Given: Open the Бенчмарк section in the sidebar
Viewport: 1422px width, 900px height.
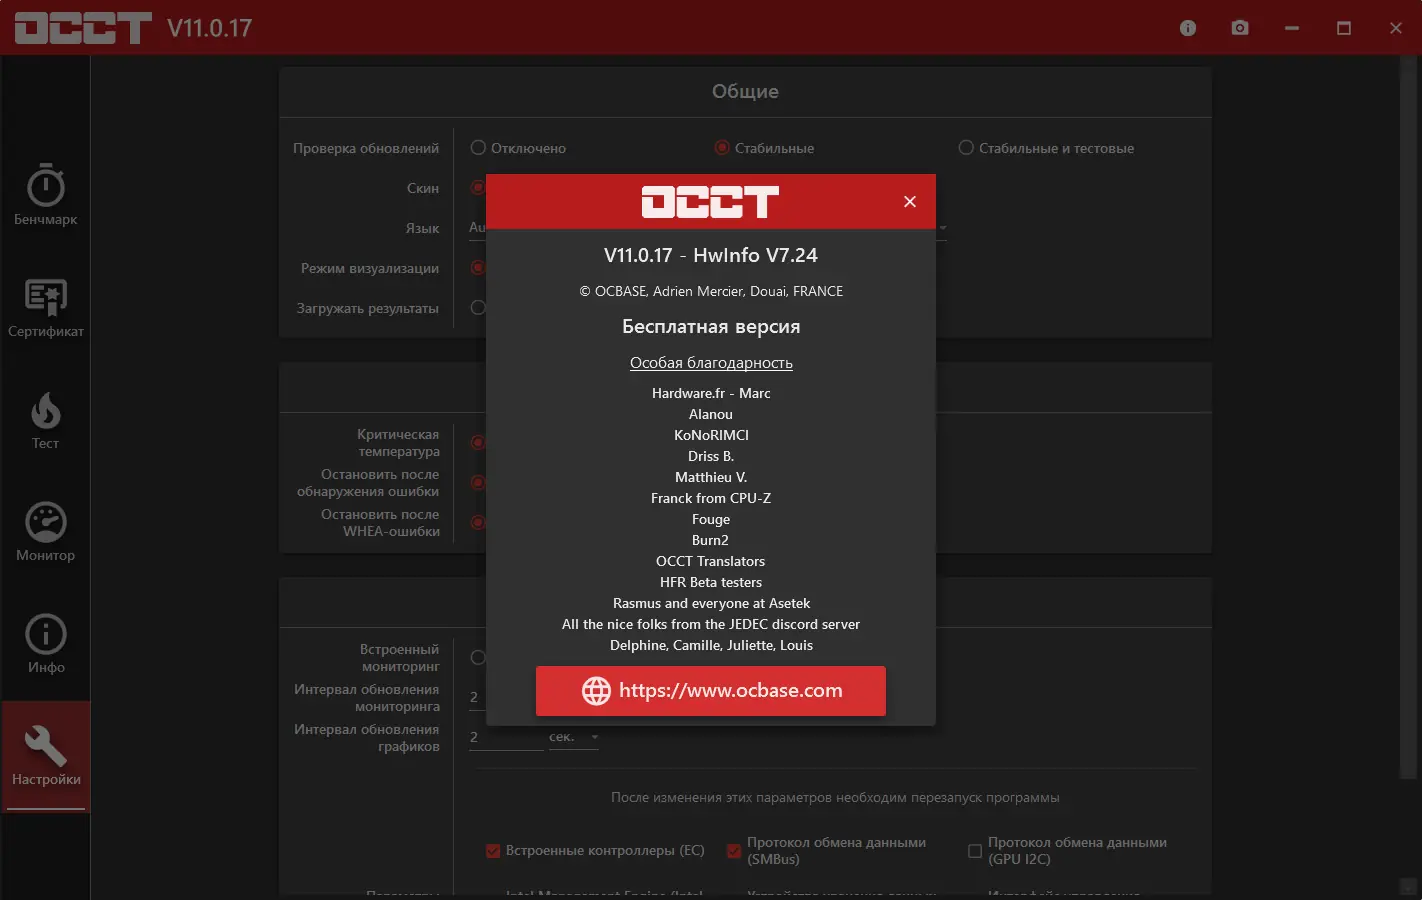Looking at the screenshot, I should 45,194.
